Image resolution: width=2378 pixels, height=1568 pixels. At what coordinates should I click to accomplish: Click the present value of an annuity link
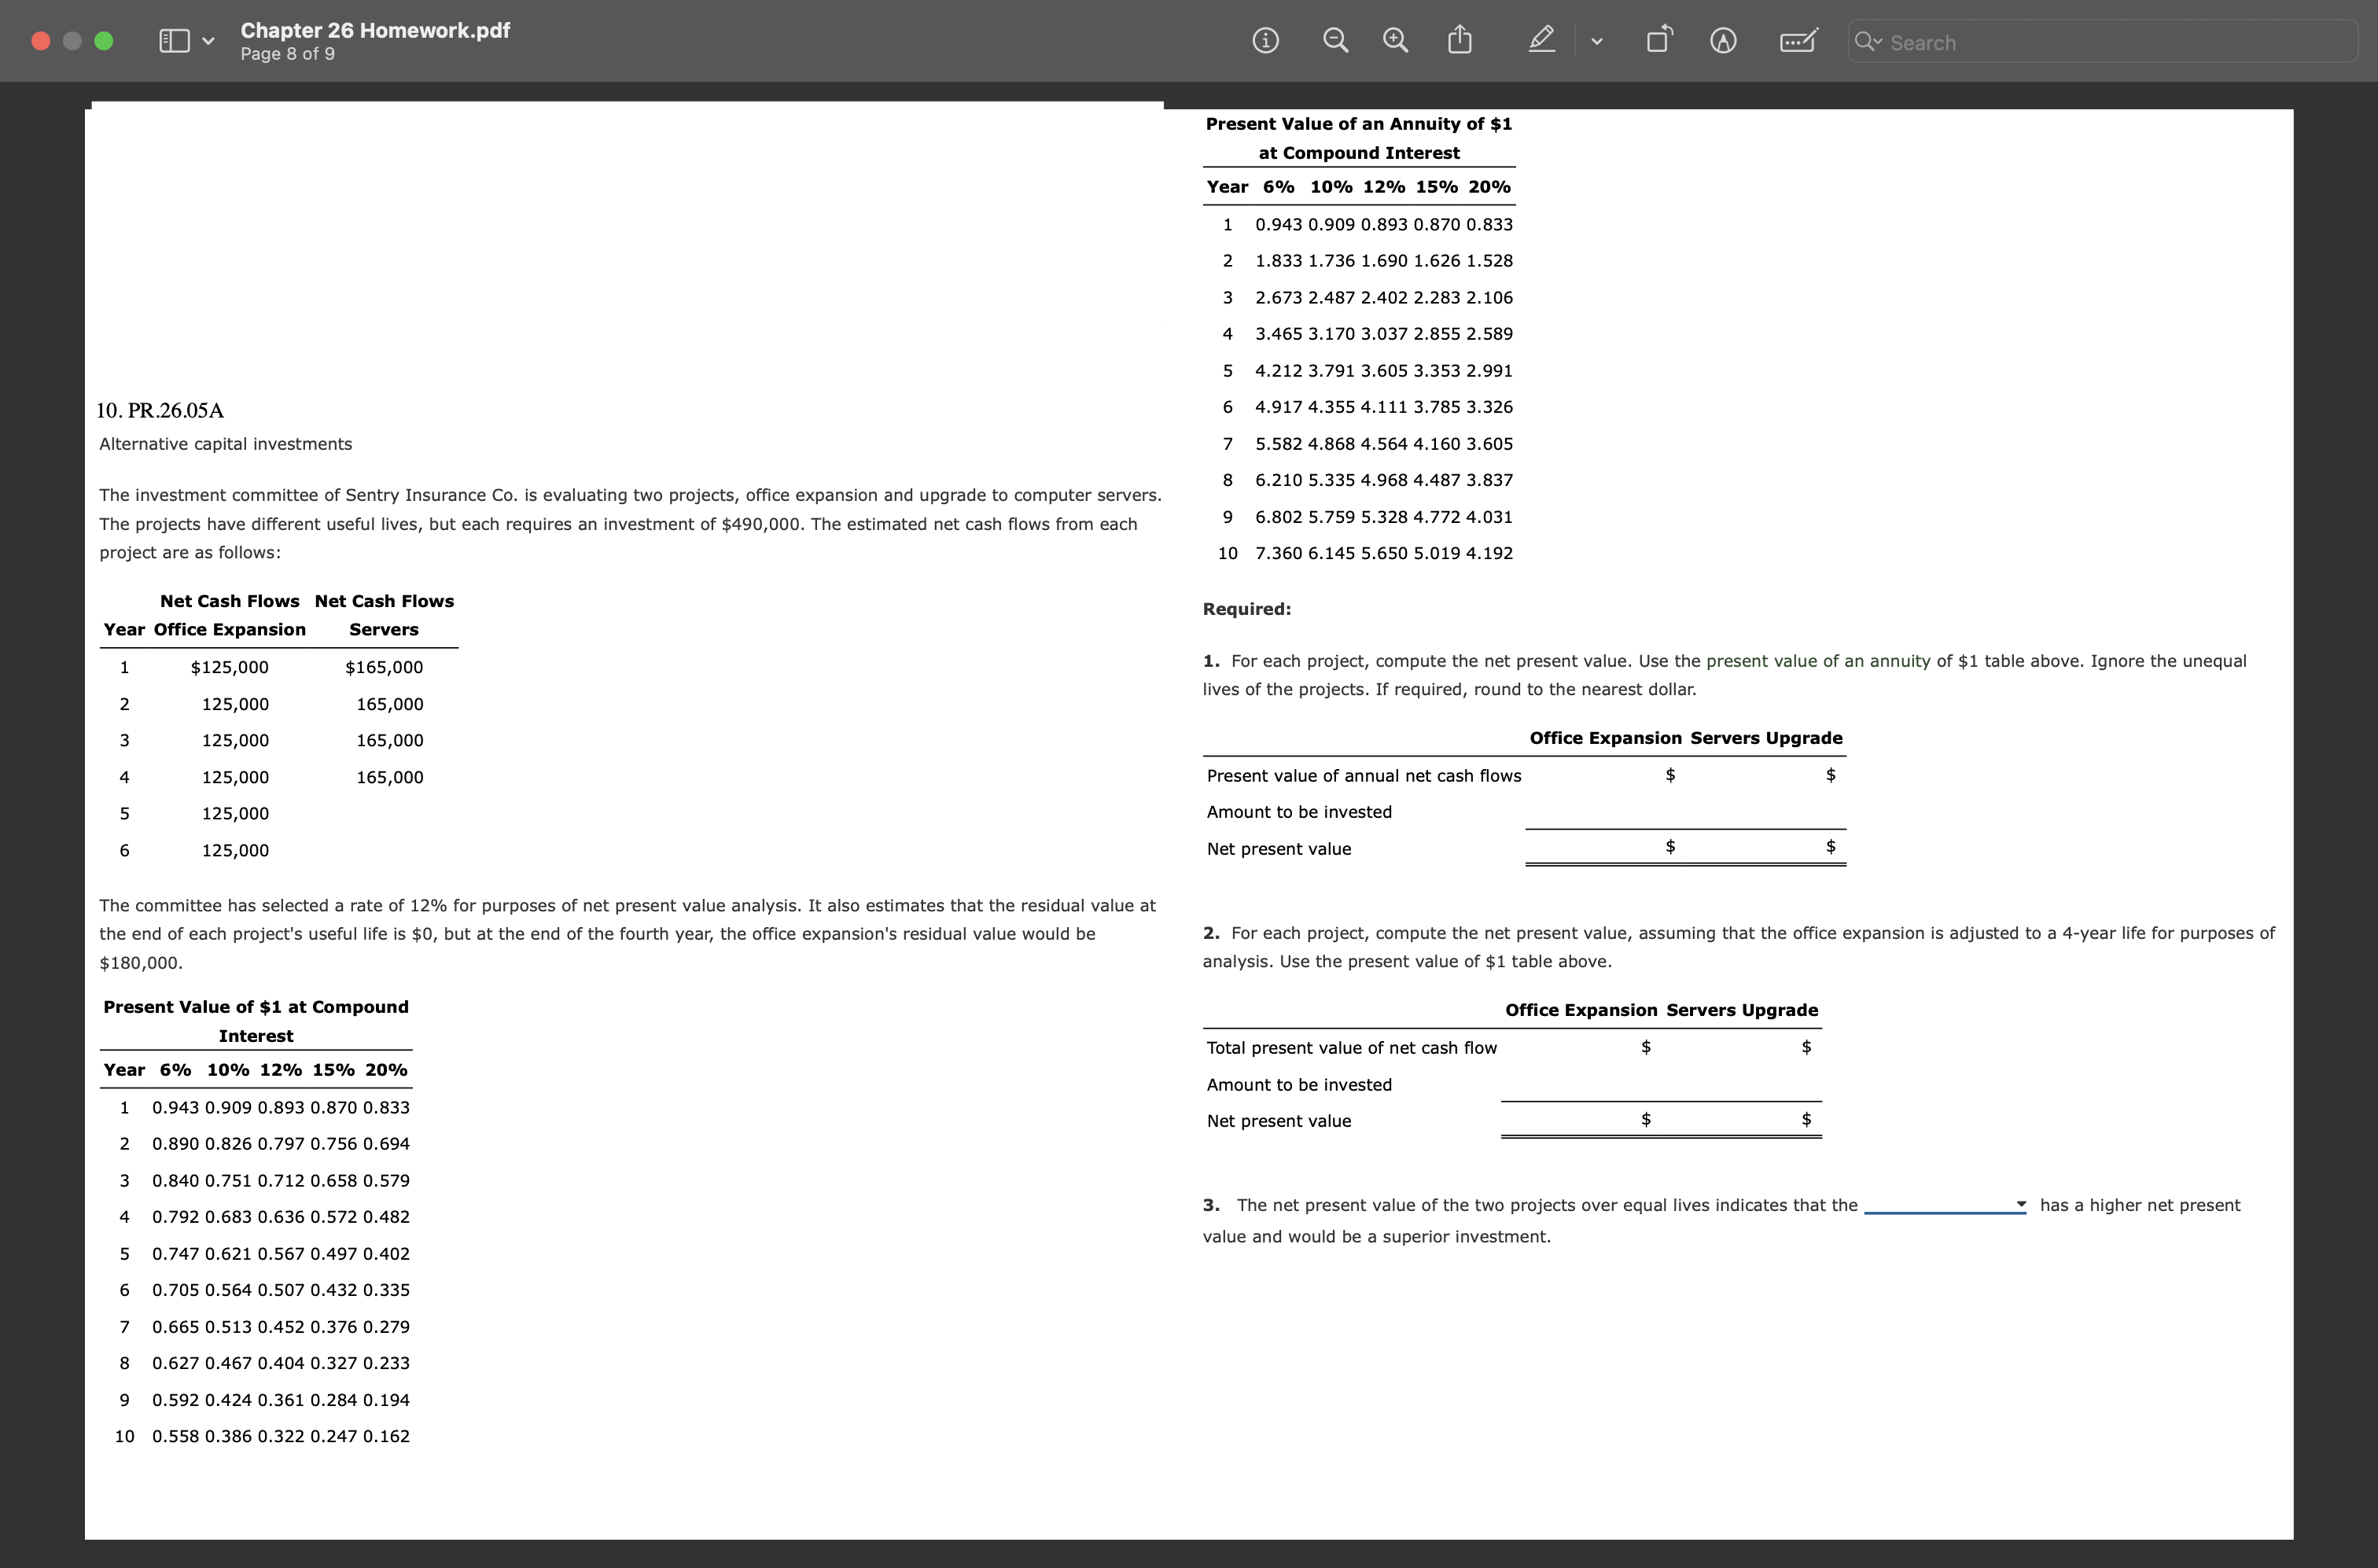pyautogui.click(x=1817, y=661)
